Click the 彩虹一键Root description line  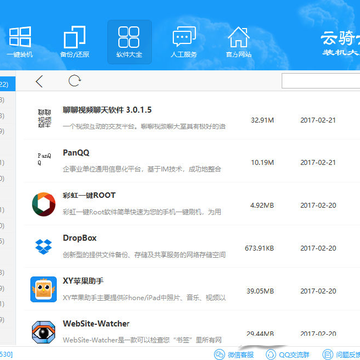pyautogui.click(x=142, y=212)
